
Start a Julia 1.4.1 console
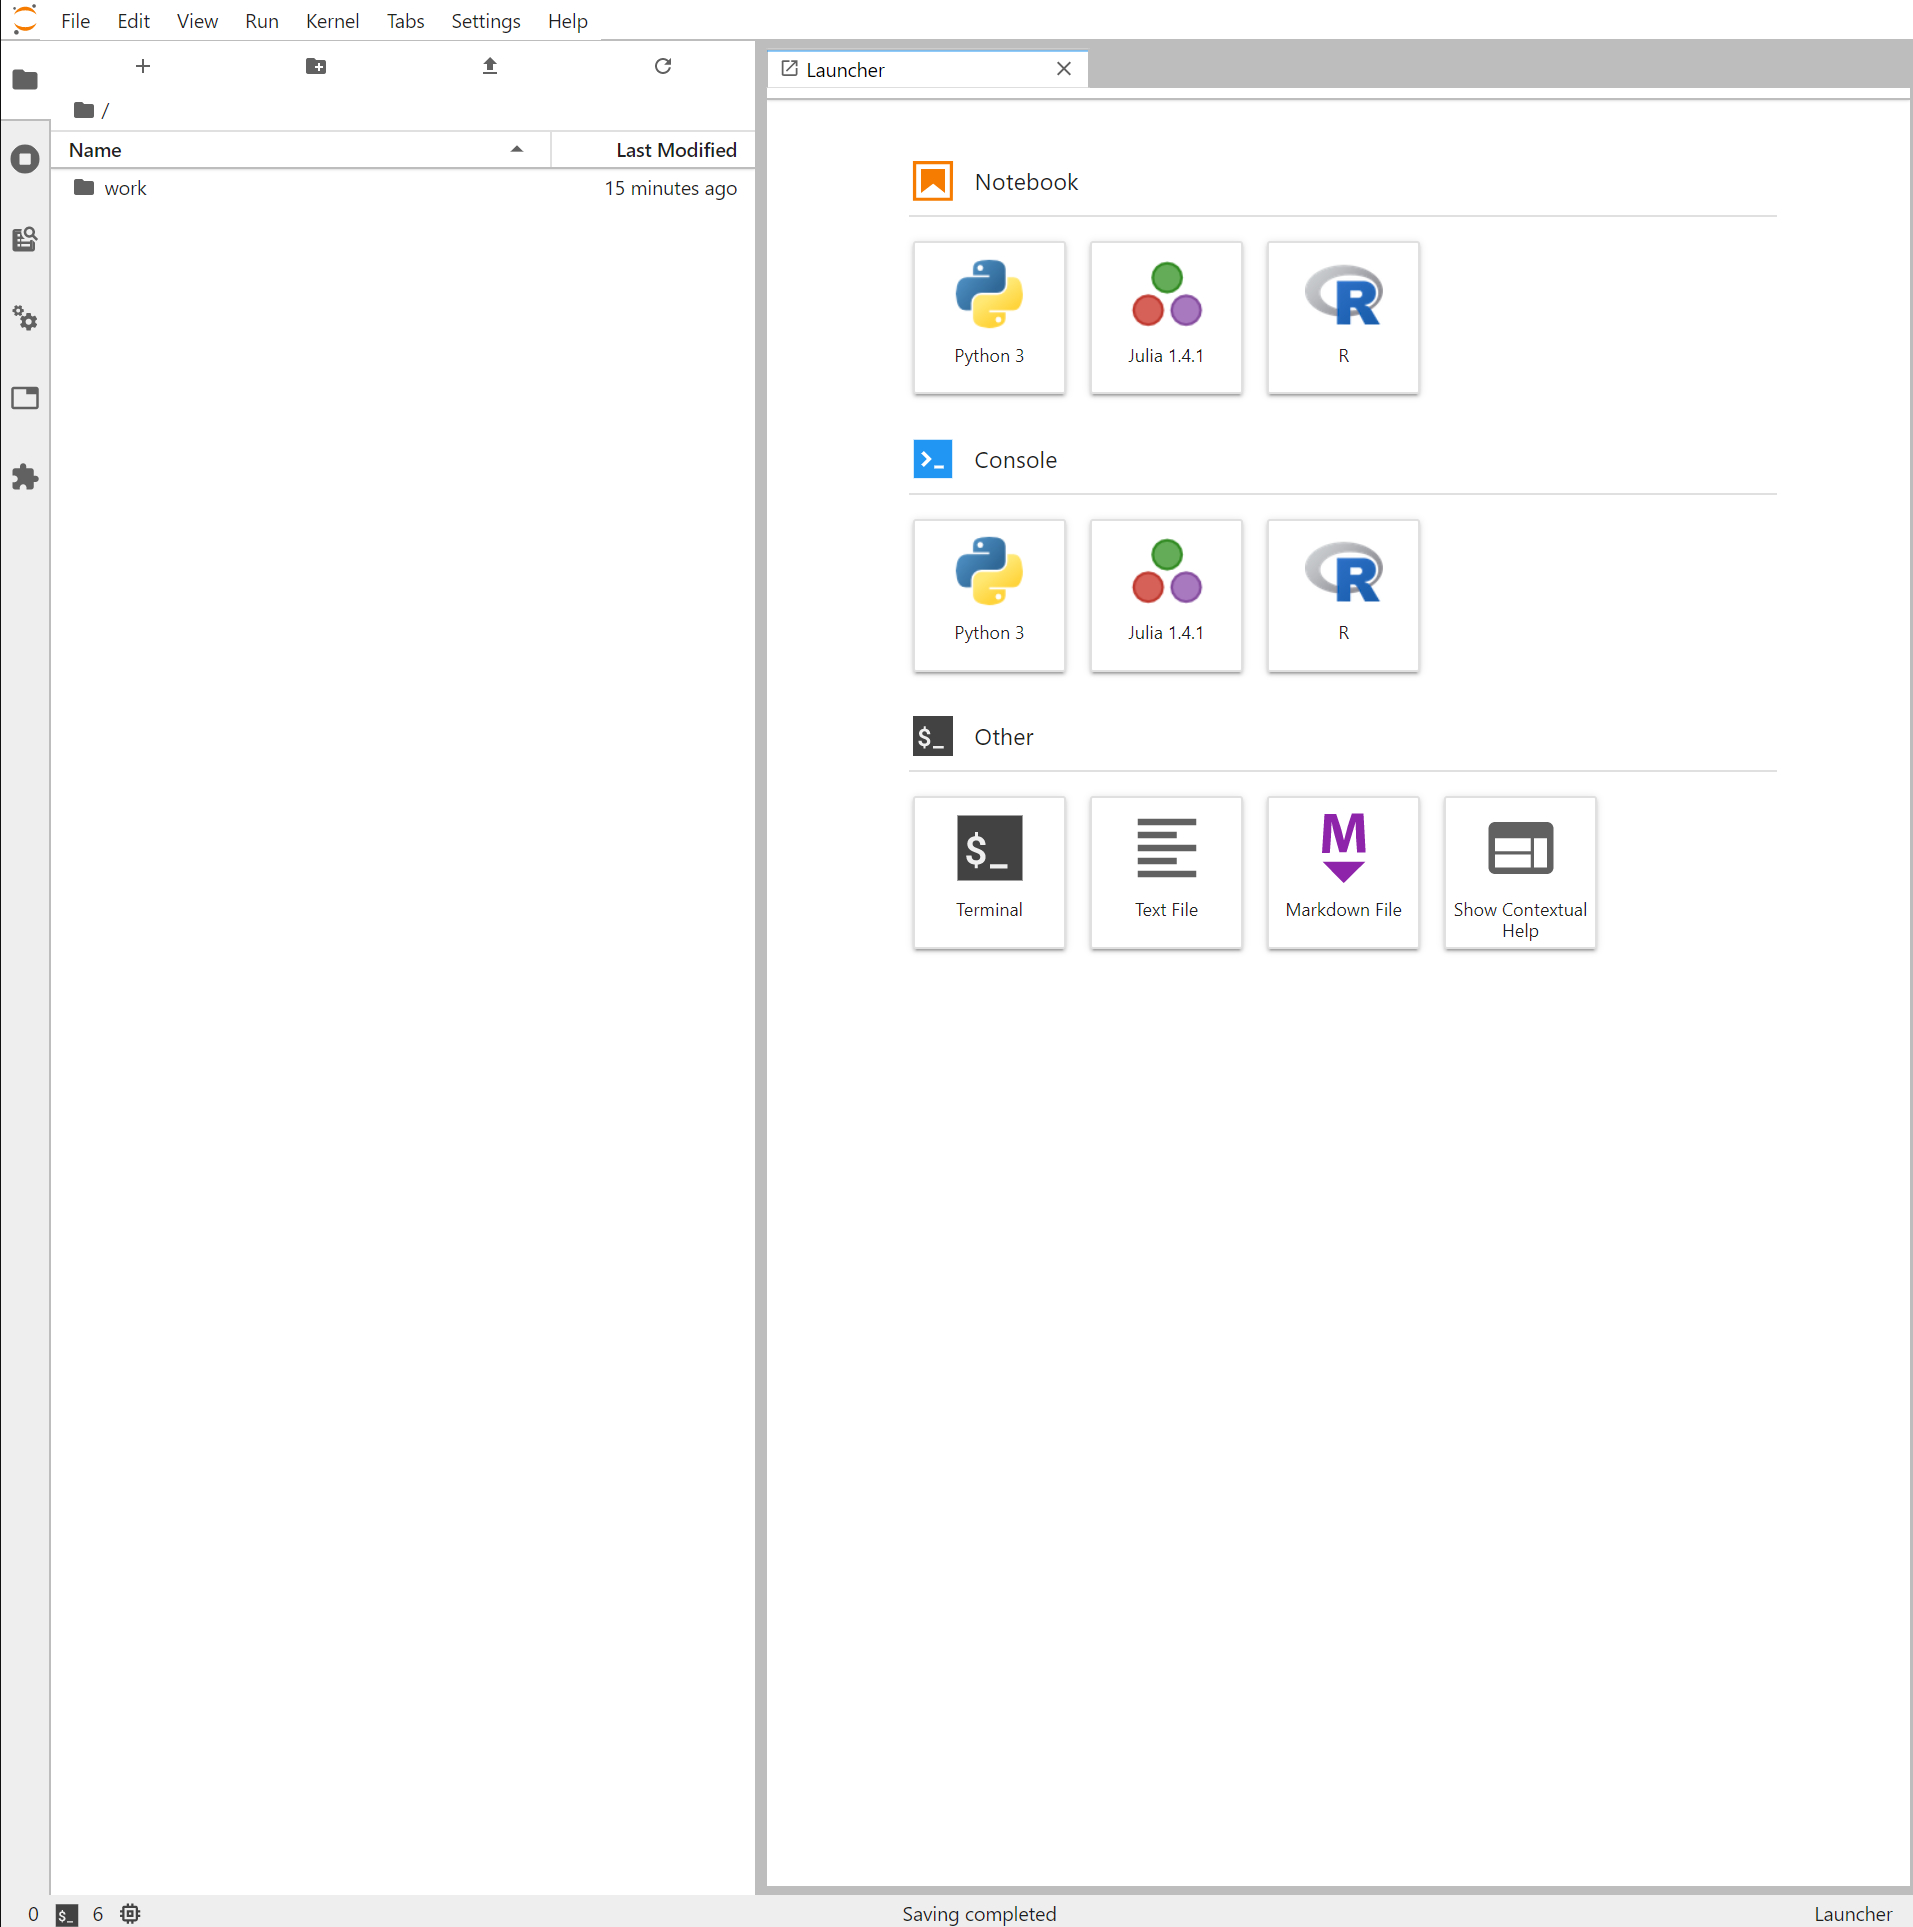[1166, 595]
